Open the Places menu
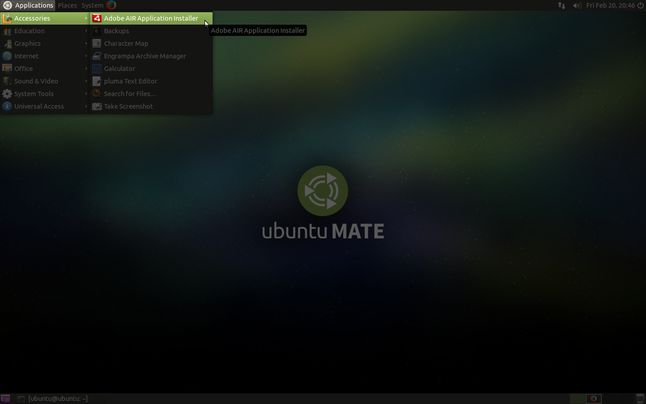646x404 pixels. pos(67,5)
